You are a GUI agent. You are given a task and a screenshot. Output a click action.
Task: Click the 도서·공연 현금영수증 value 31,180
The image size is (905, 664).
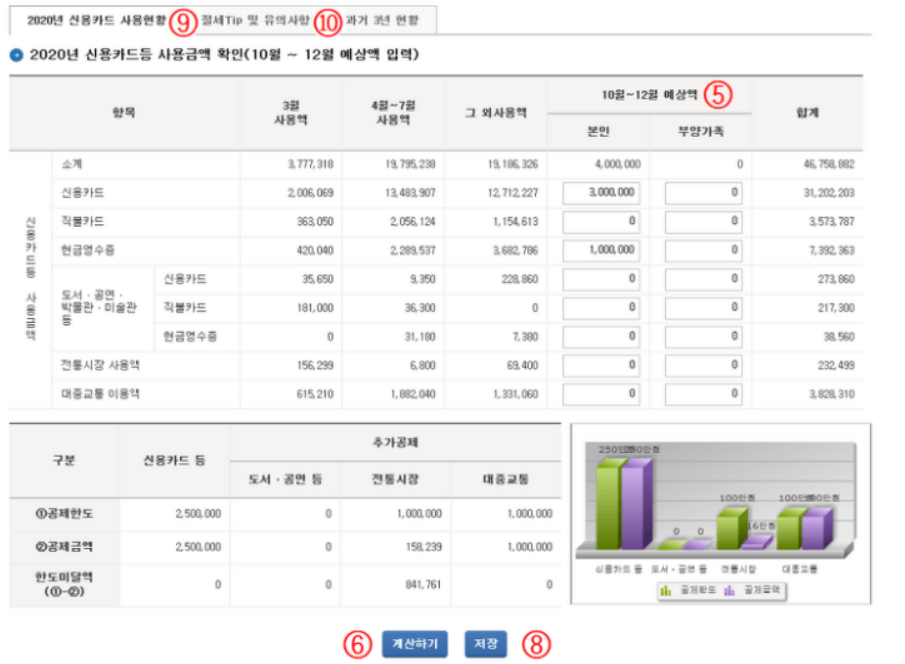(x=420, y=337)
